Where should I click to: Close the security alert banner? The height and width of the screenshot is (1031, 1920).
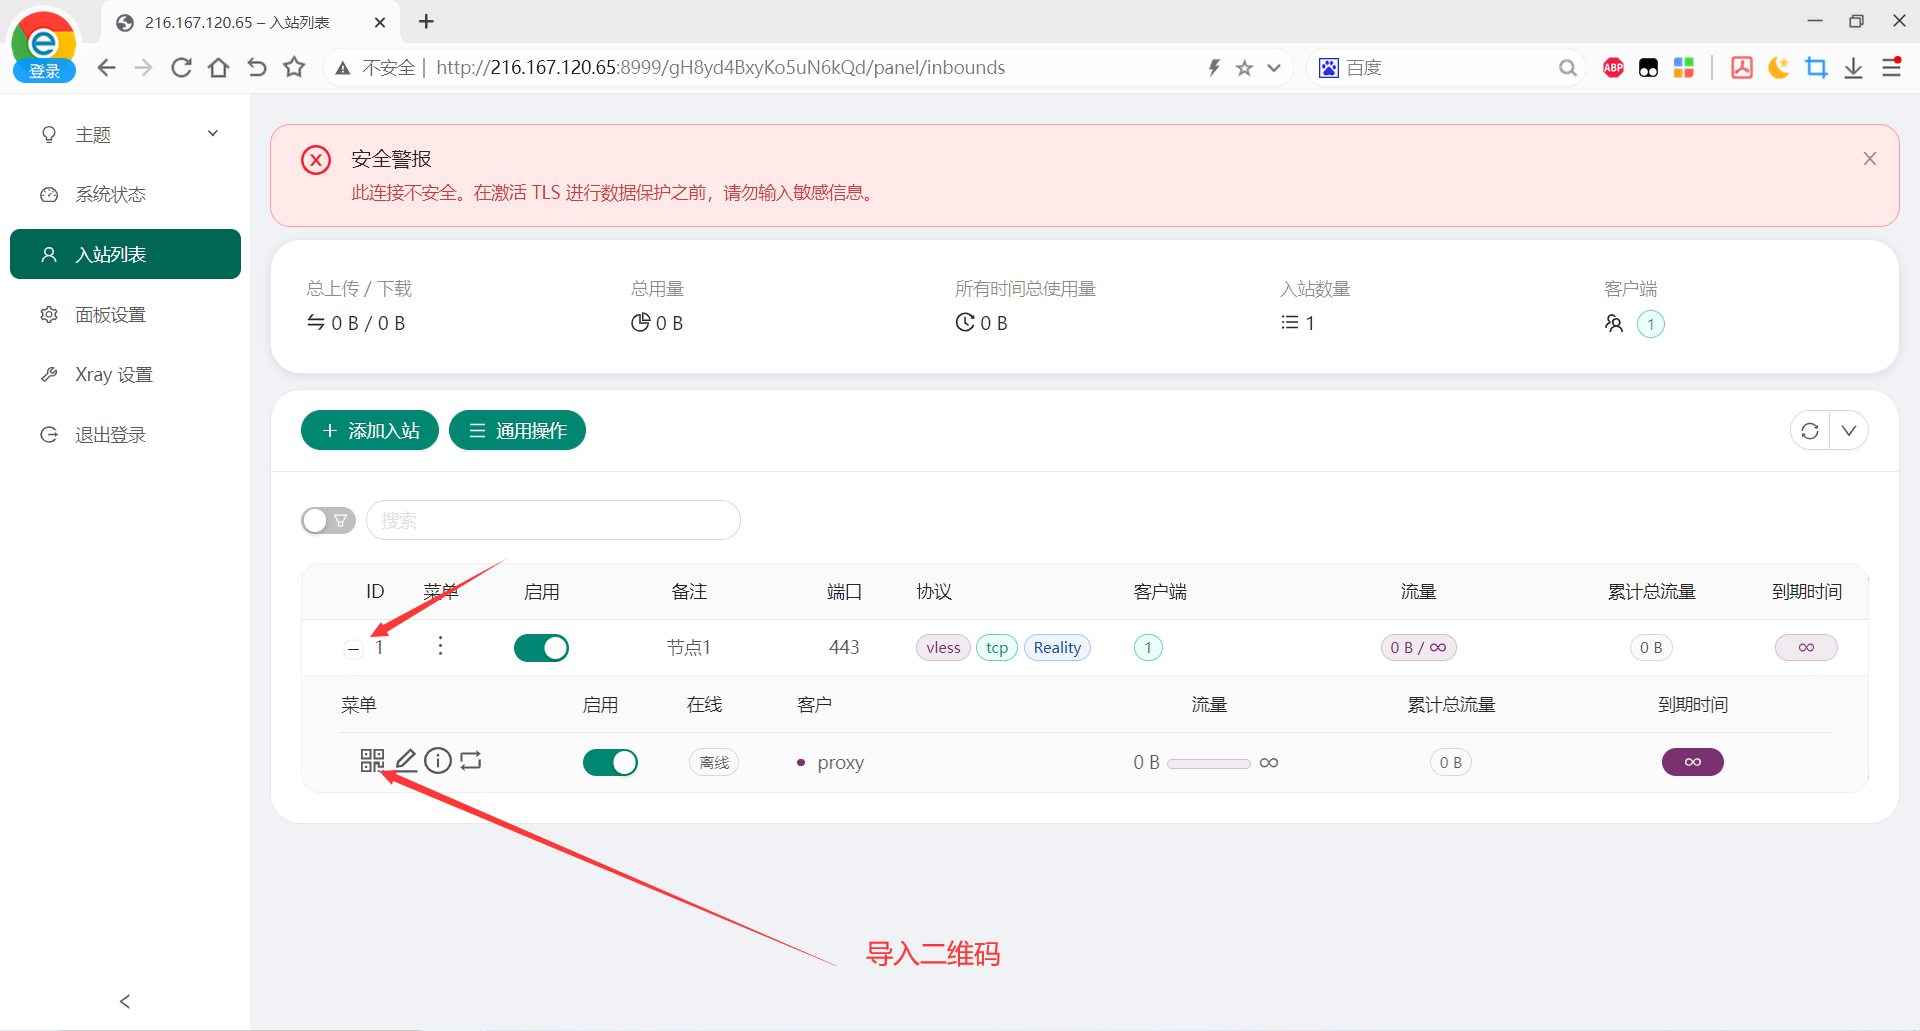point(1869,159)
